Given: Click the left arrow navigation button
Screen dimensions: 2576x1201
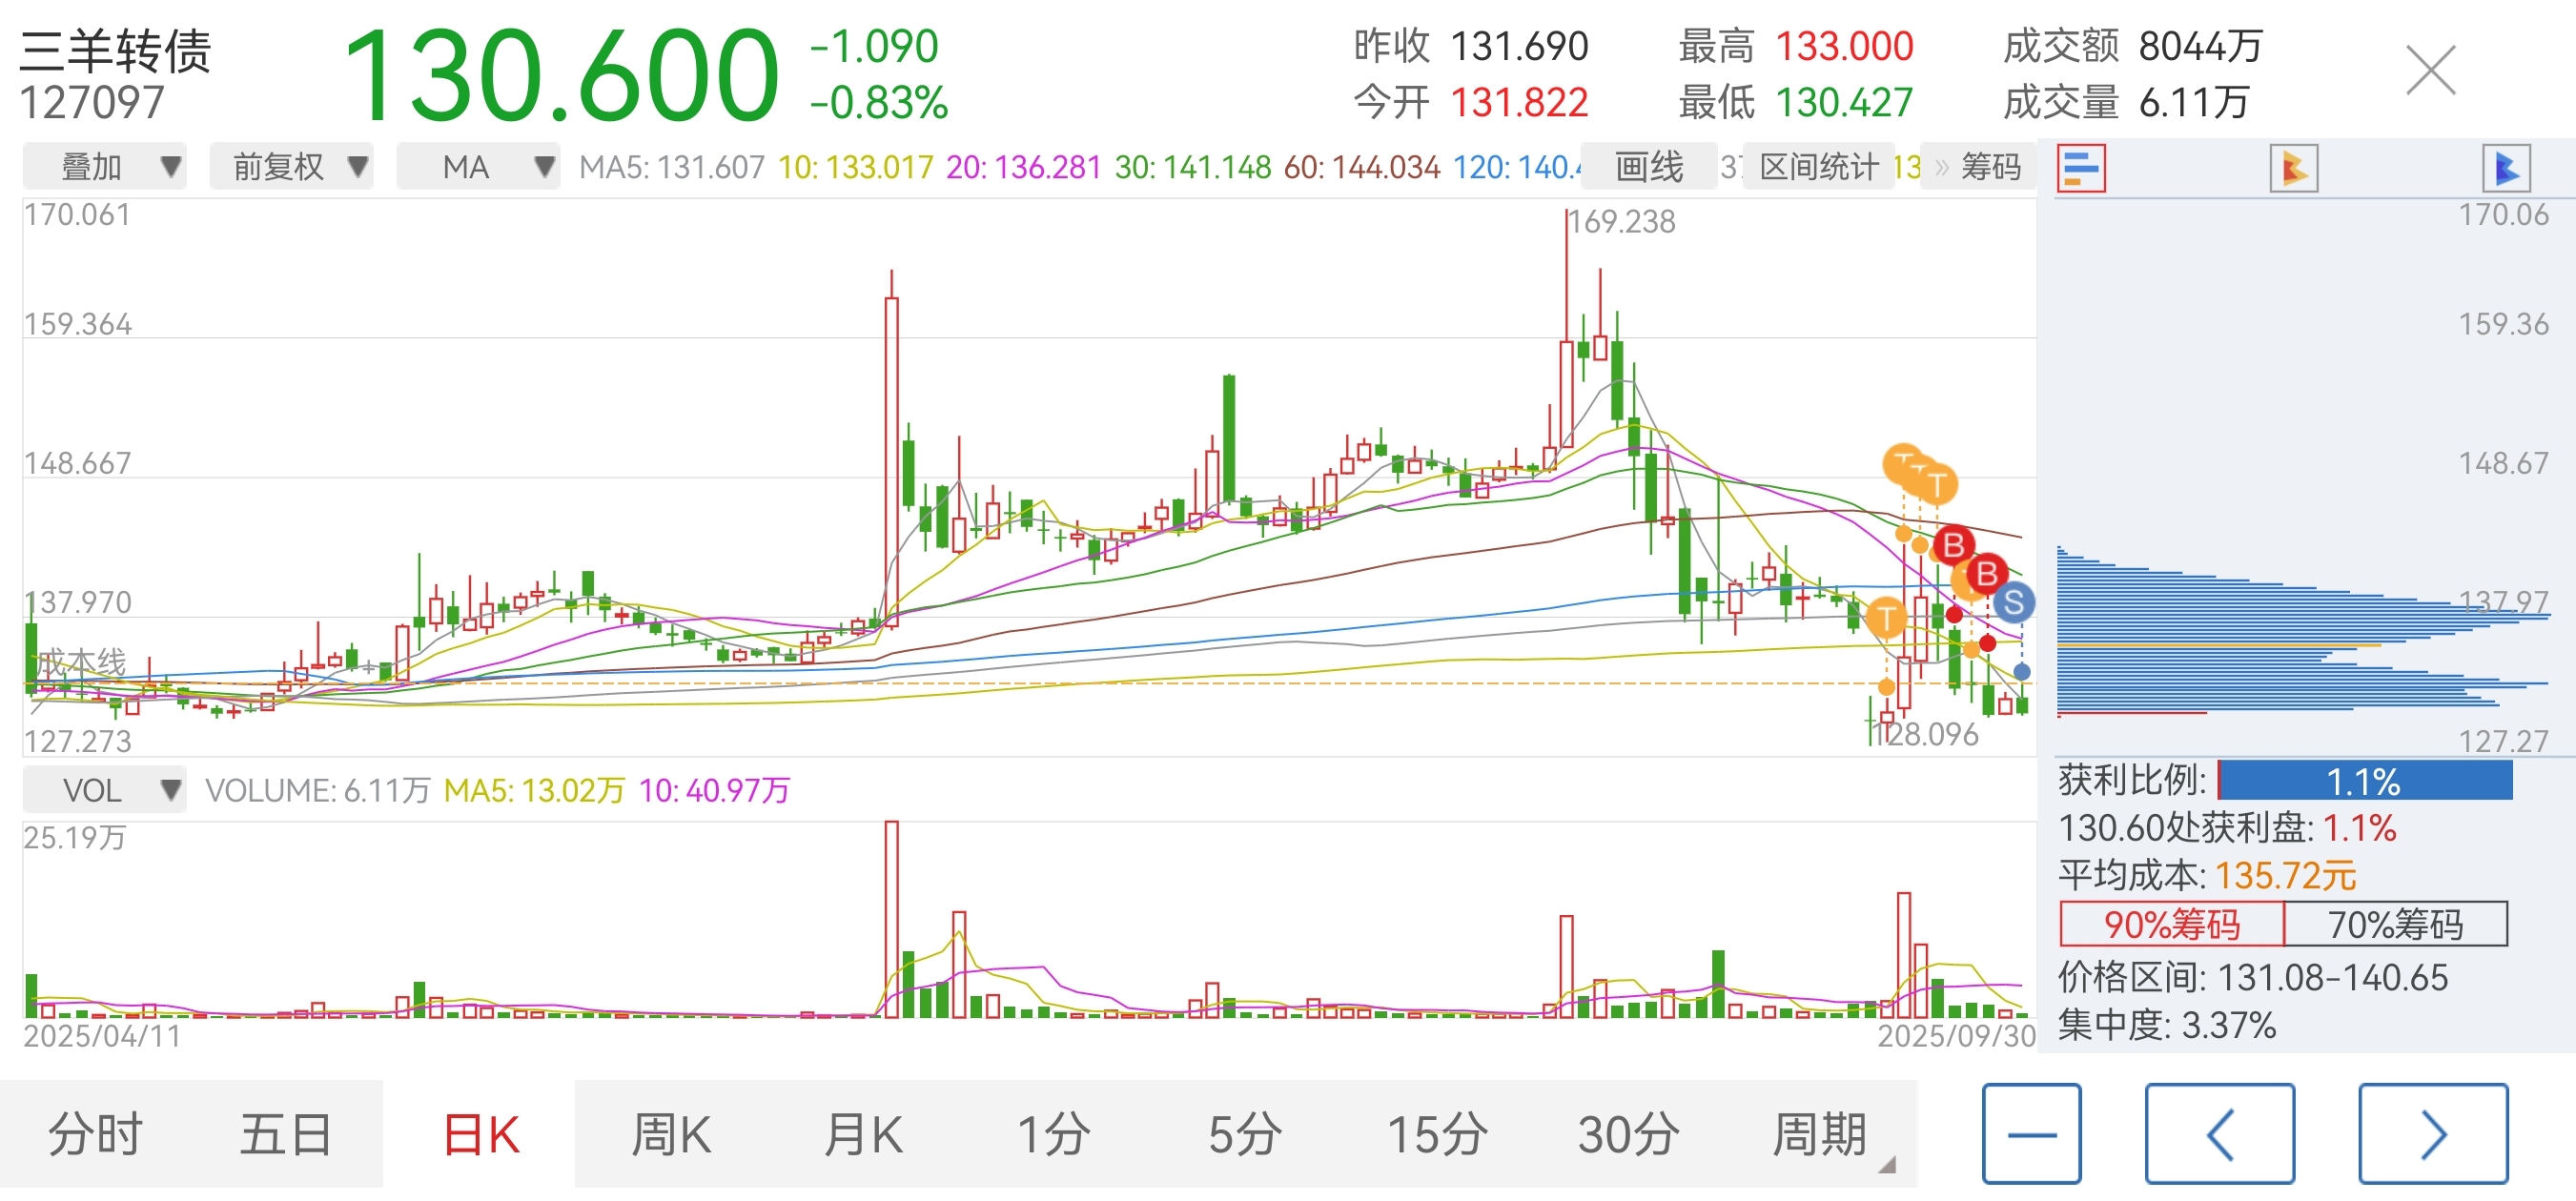Looking at the screenshot, I should (2219, 1133).
